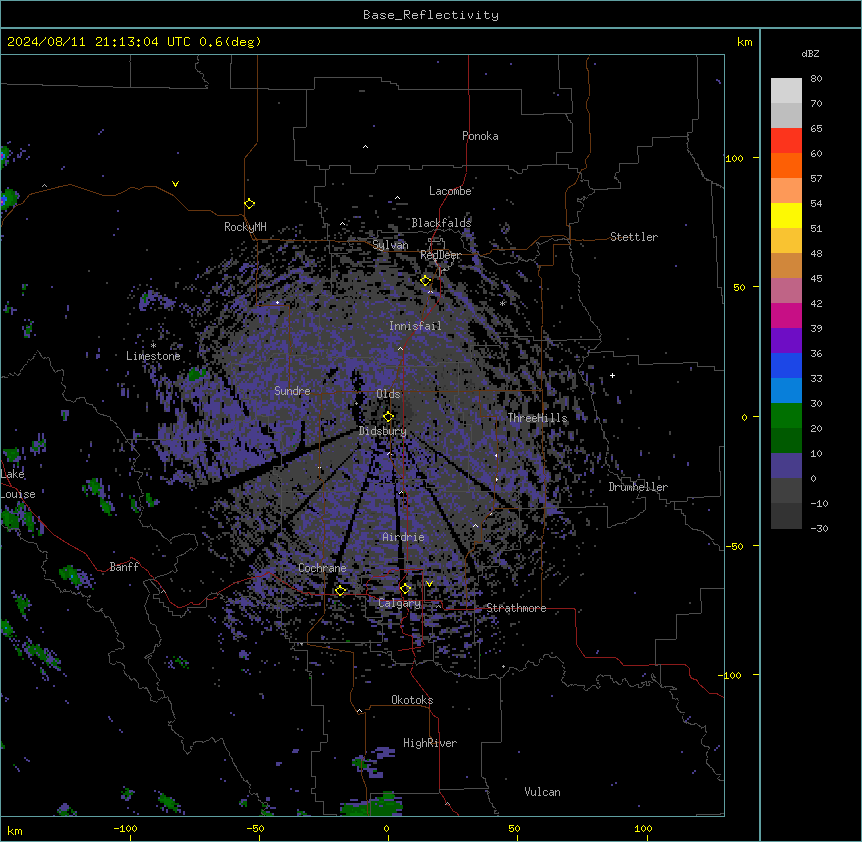
Task: Click the 0 tick on the bottom axis
Action: coord(386,828)
